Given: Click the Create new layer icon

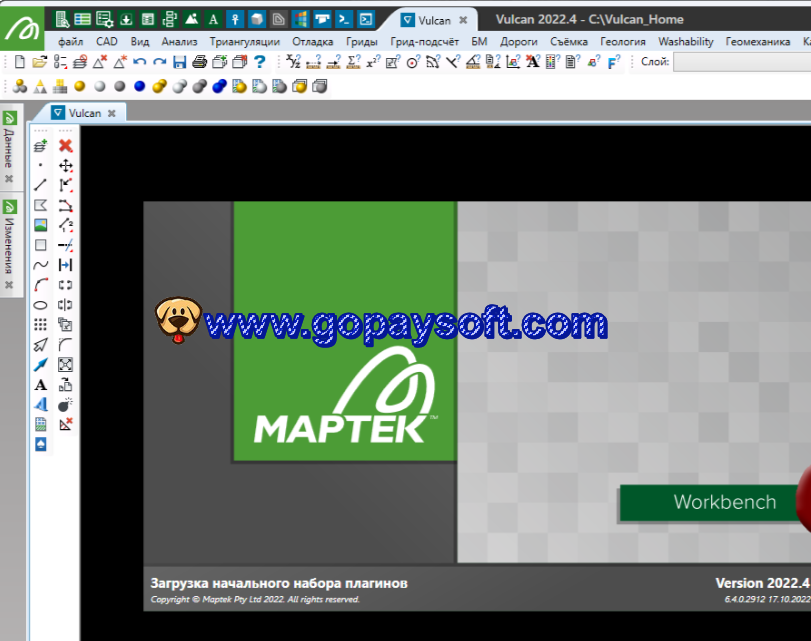Looking at the screenshot, I should (x=40, y=145).
